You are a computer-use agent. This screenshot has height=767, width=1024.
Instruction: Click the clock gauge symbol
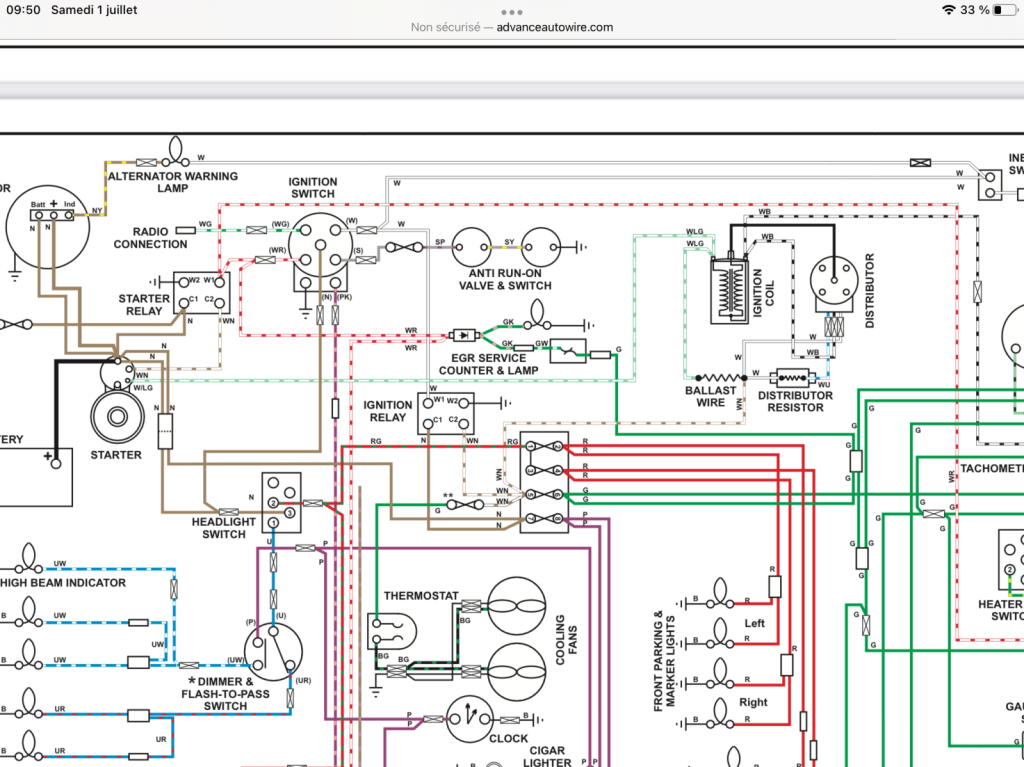tap(470, 719)
